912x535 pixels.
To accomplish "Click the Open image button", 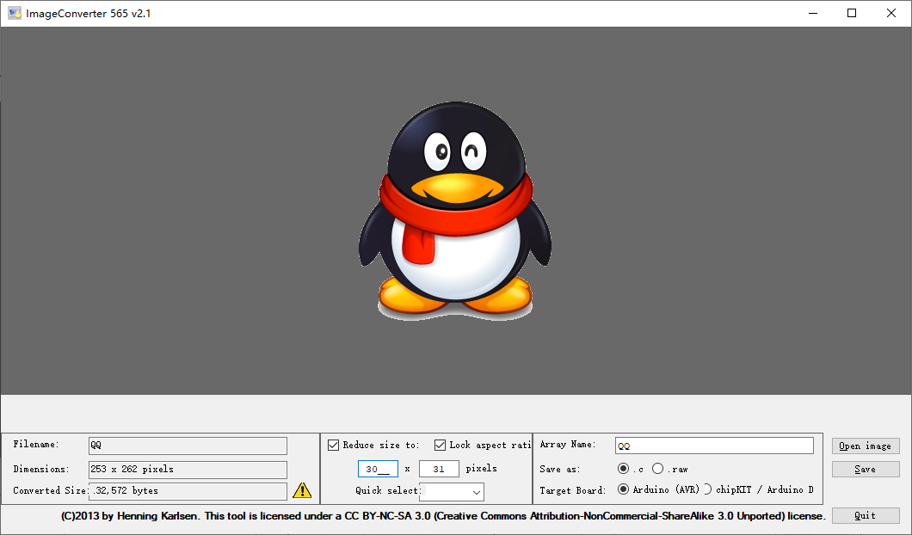I will (x=865, y=445).
